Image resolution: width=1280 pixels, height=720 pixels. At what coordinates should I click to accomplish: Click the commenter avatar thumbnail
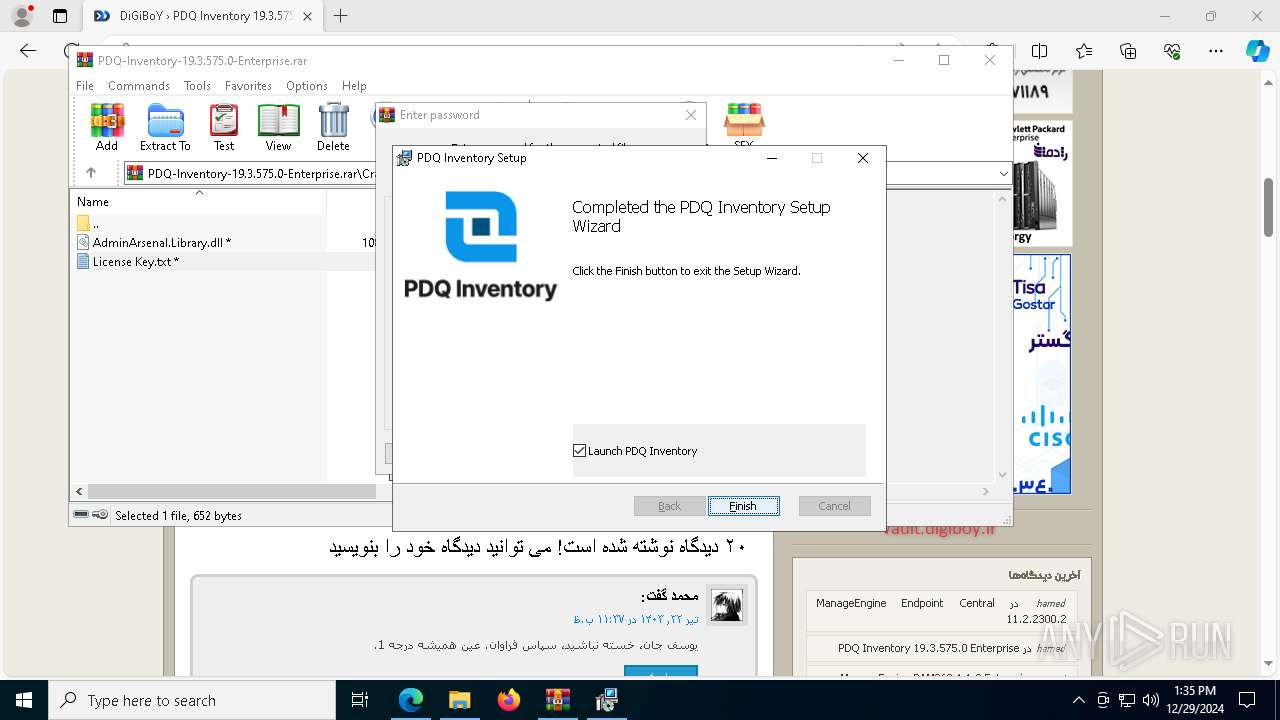coord(727,605)
